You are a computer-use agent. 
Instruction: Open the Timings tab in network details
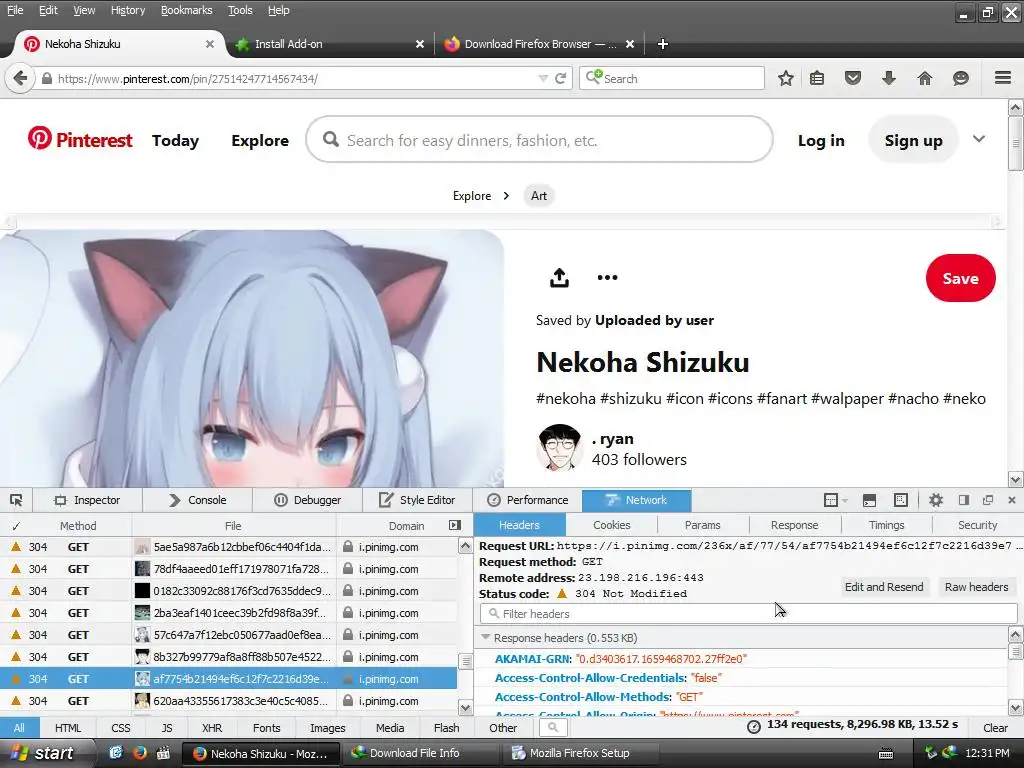886,525
